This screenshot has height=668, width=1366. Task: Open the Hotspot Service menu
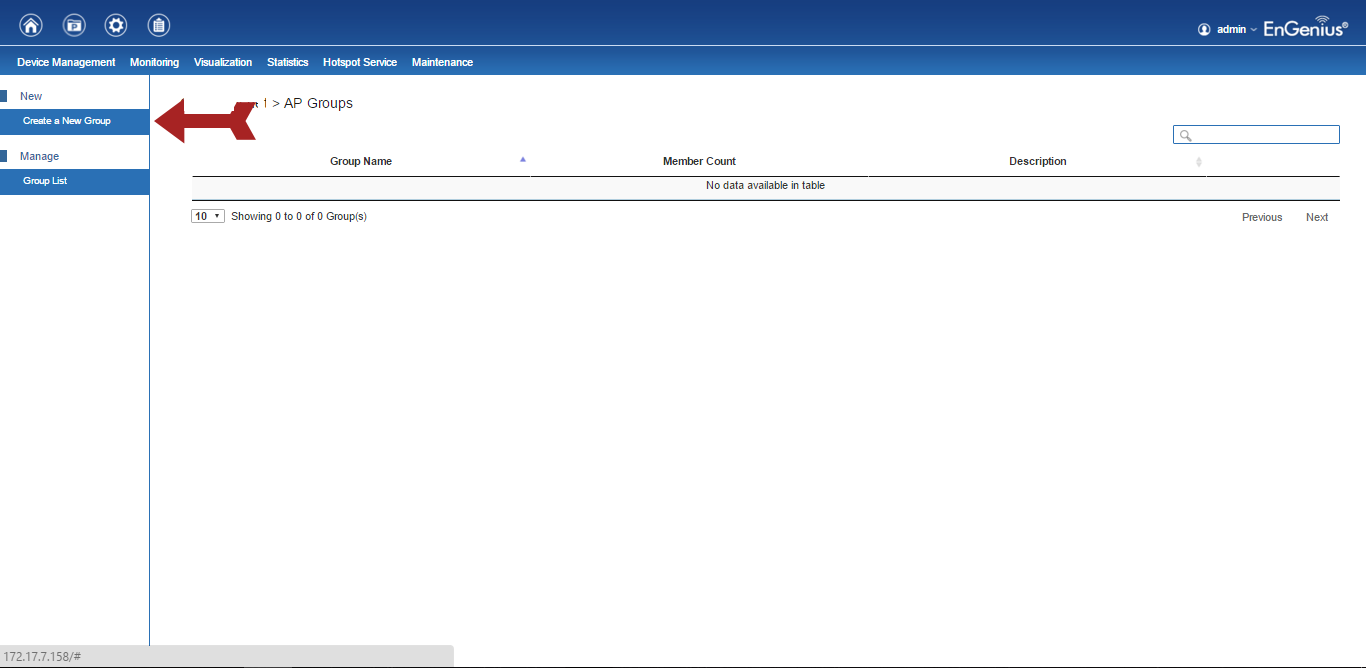pyautogui.click(x=360, y=62)
